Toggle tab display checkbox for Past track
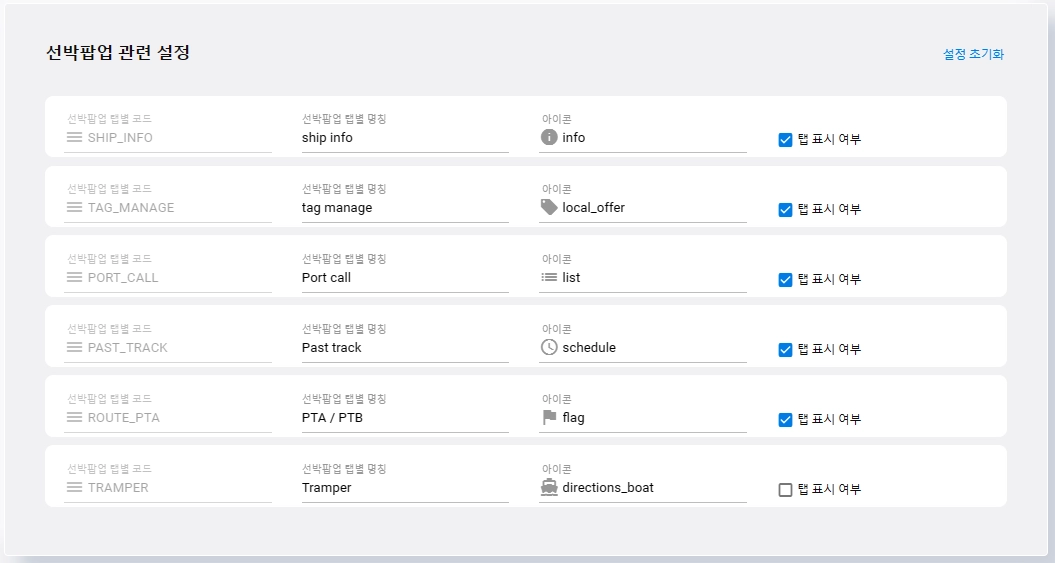The width and height of the screenshot is (1055, 563). pyautogui.click(x=785, y=349)
